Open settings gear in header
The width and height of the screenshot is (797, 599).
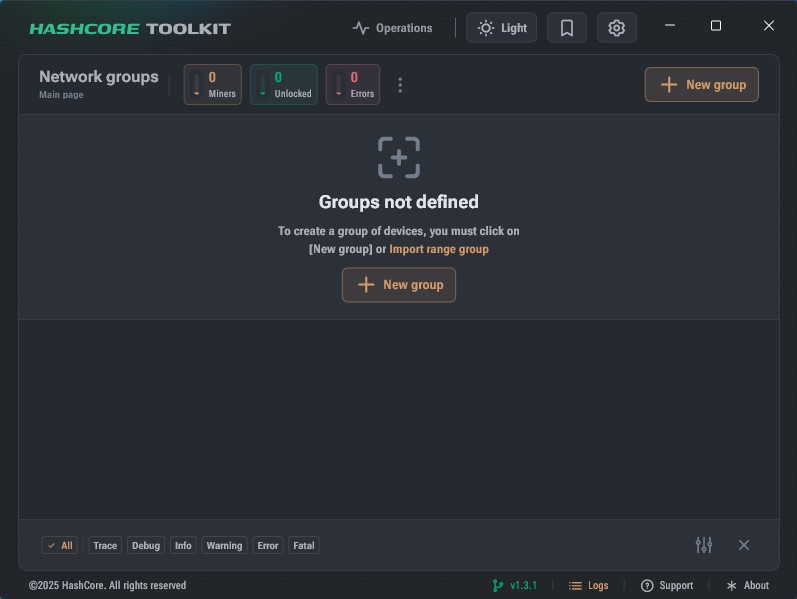coord(617,28)
